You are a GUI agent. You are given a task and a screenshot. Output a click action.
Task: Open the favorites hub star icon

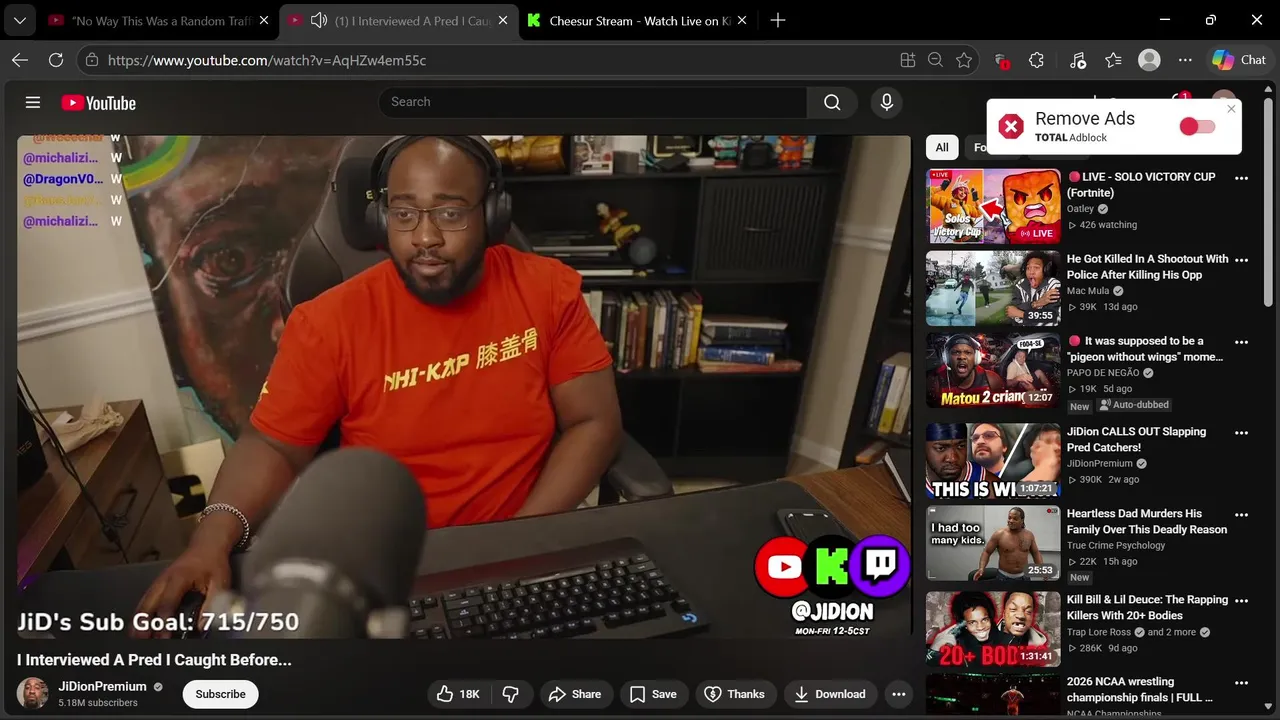1113,60
